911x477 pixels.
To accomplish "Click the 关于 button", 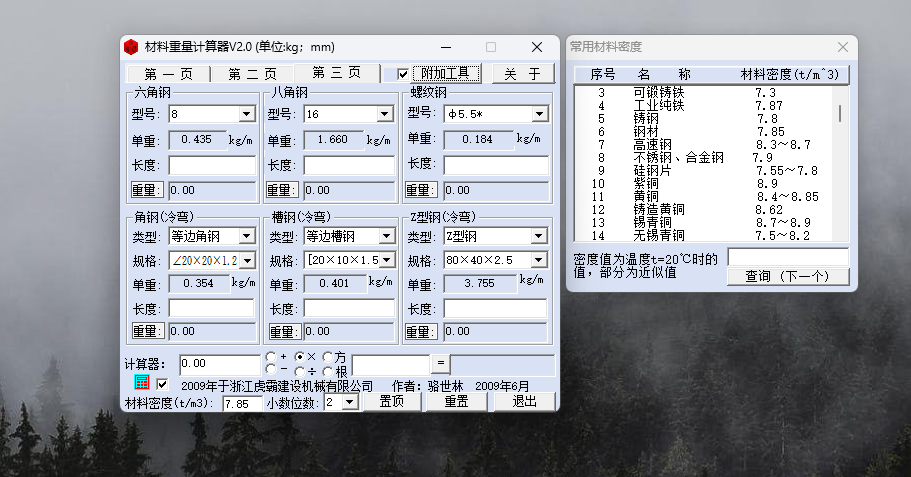I will tap(523, 74).
